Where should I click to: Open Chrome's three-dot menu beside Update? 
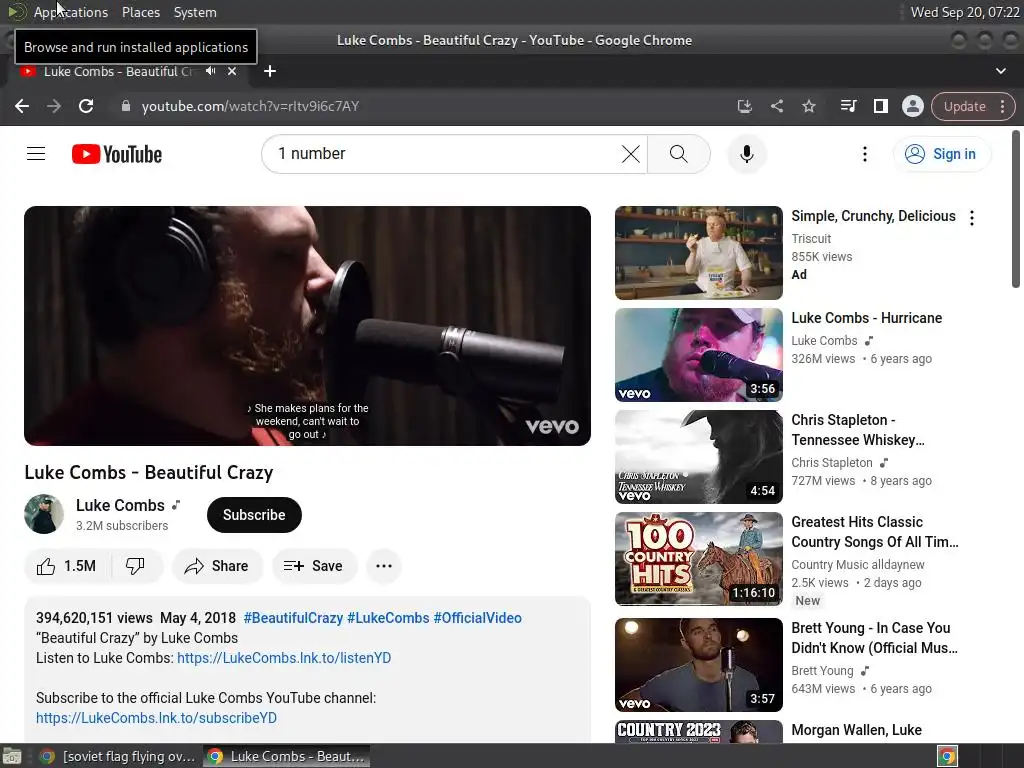pos(1002,106)
